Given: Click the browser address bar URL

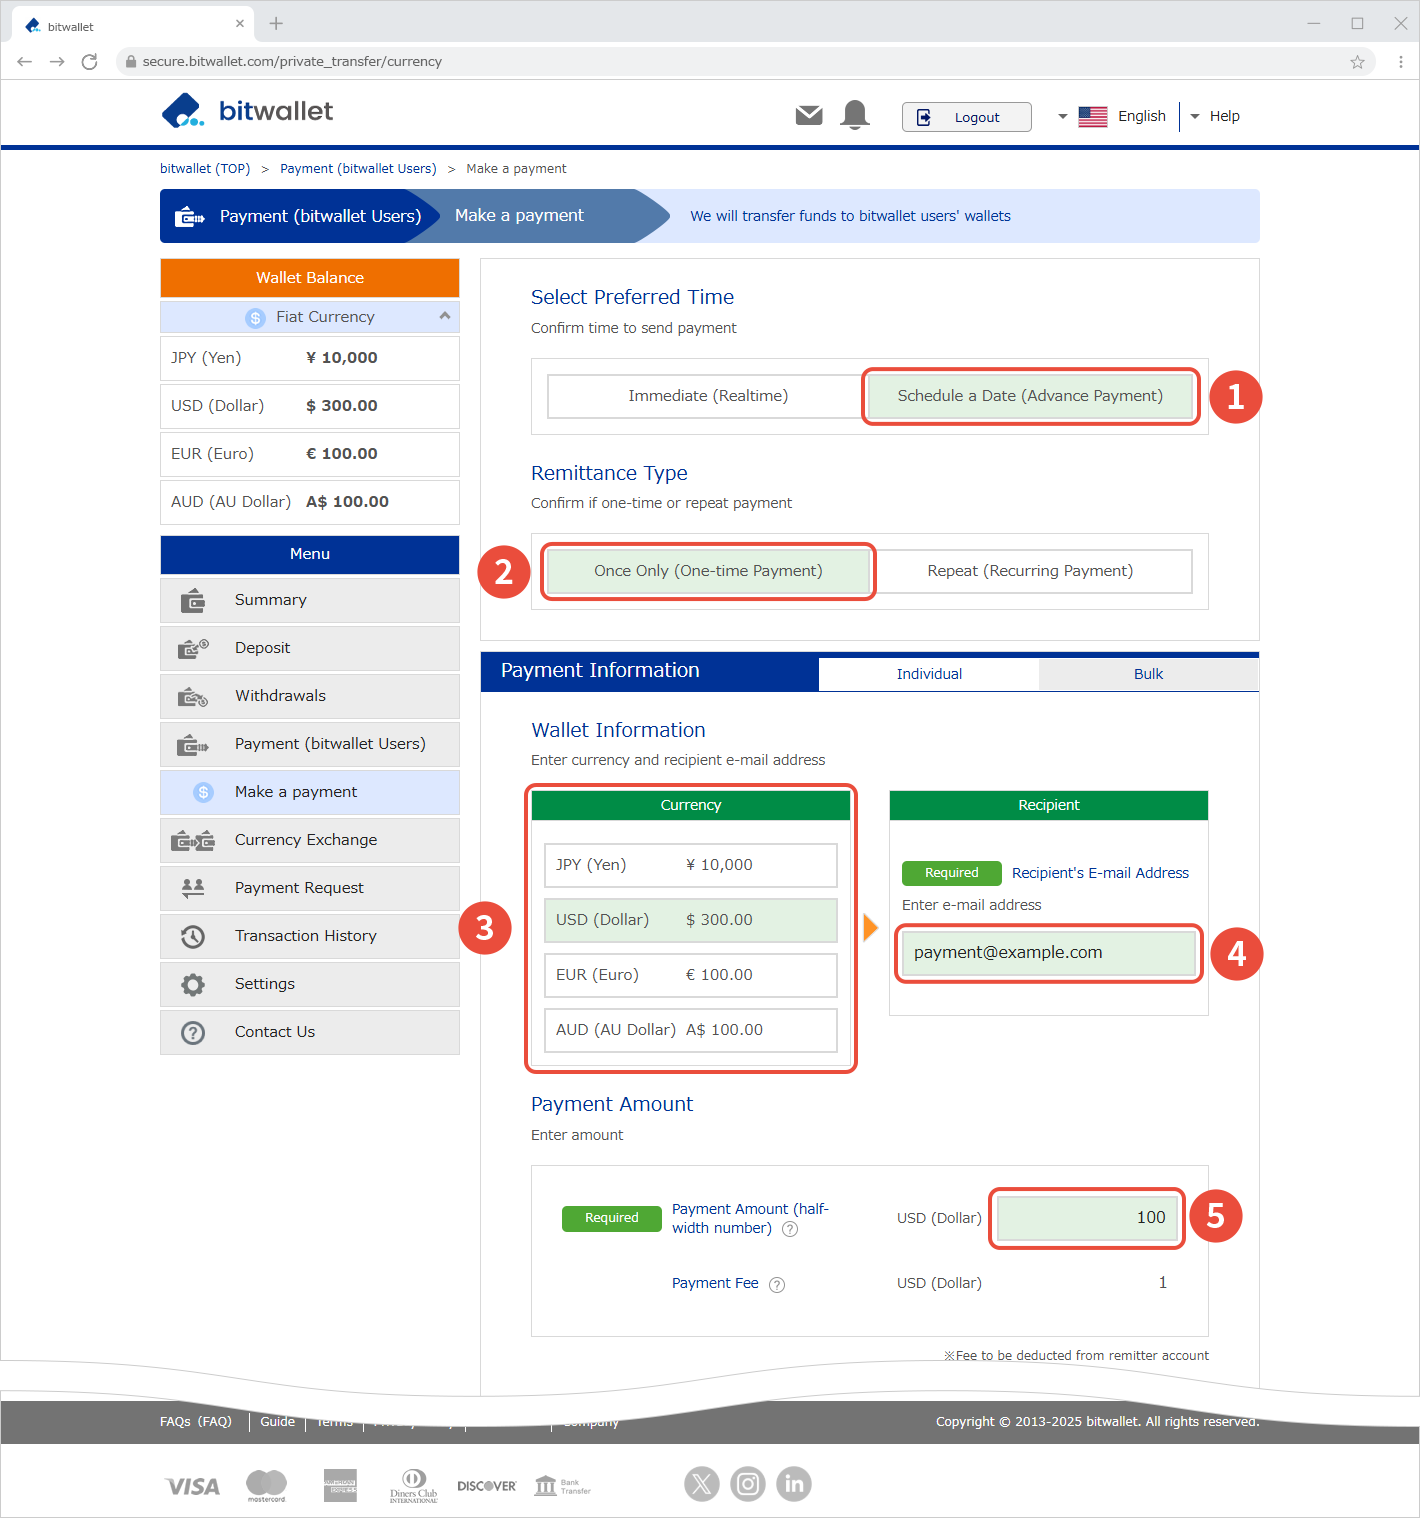Looking at the screenshot, I should pyautogui.click(x=292, y=61).
